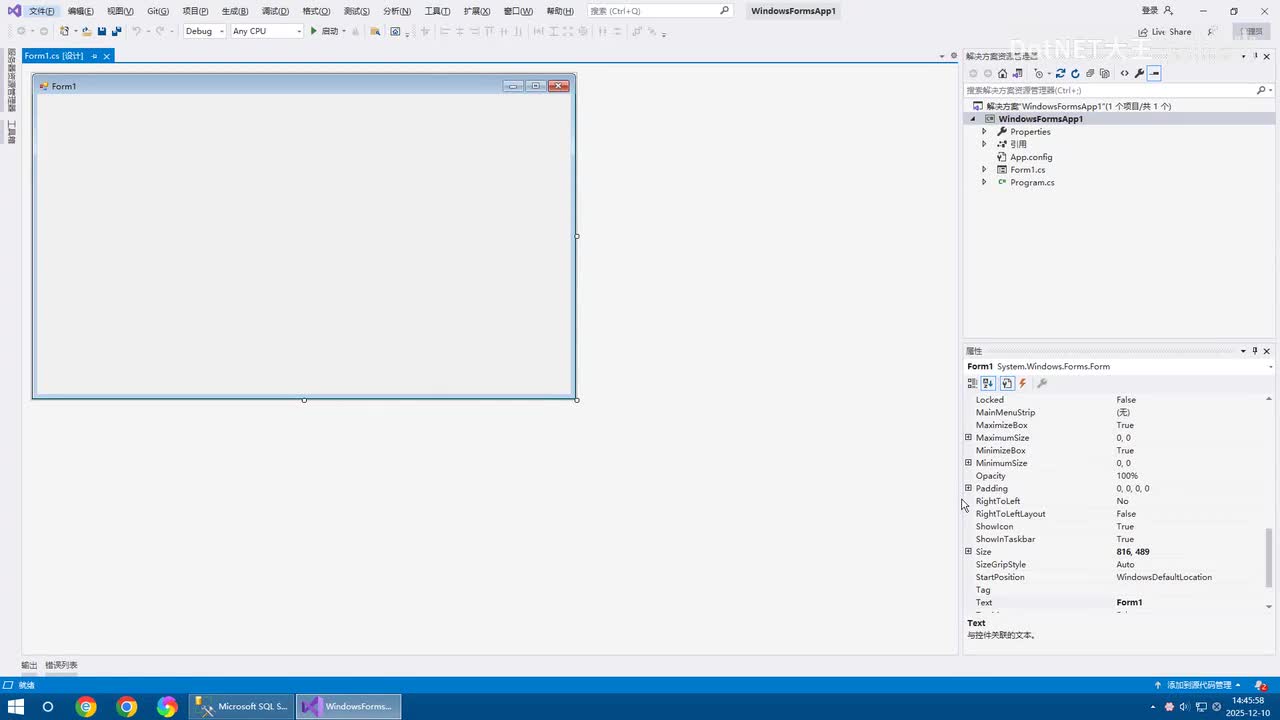1280x720 pixels.
Task: Click the View Code icon in Solution Explorer
Action: (x=1124, y=73)
